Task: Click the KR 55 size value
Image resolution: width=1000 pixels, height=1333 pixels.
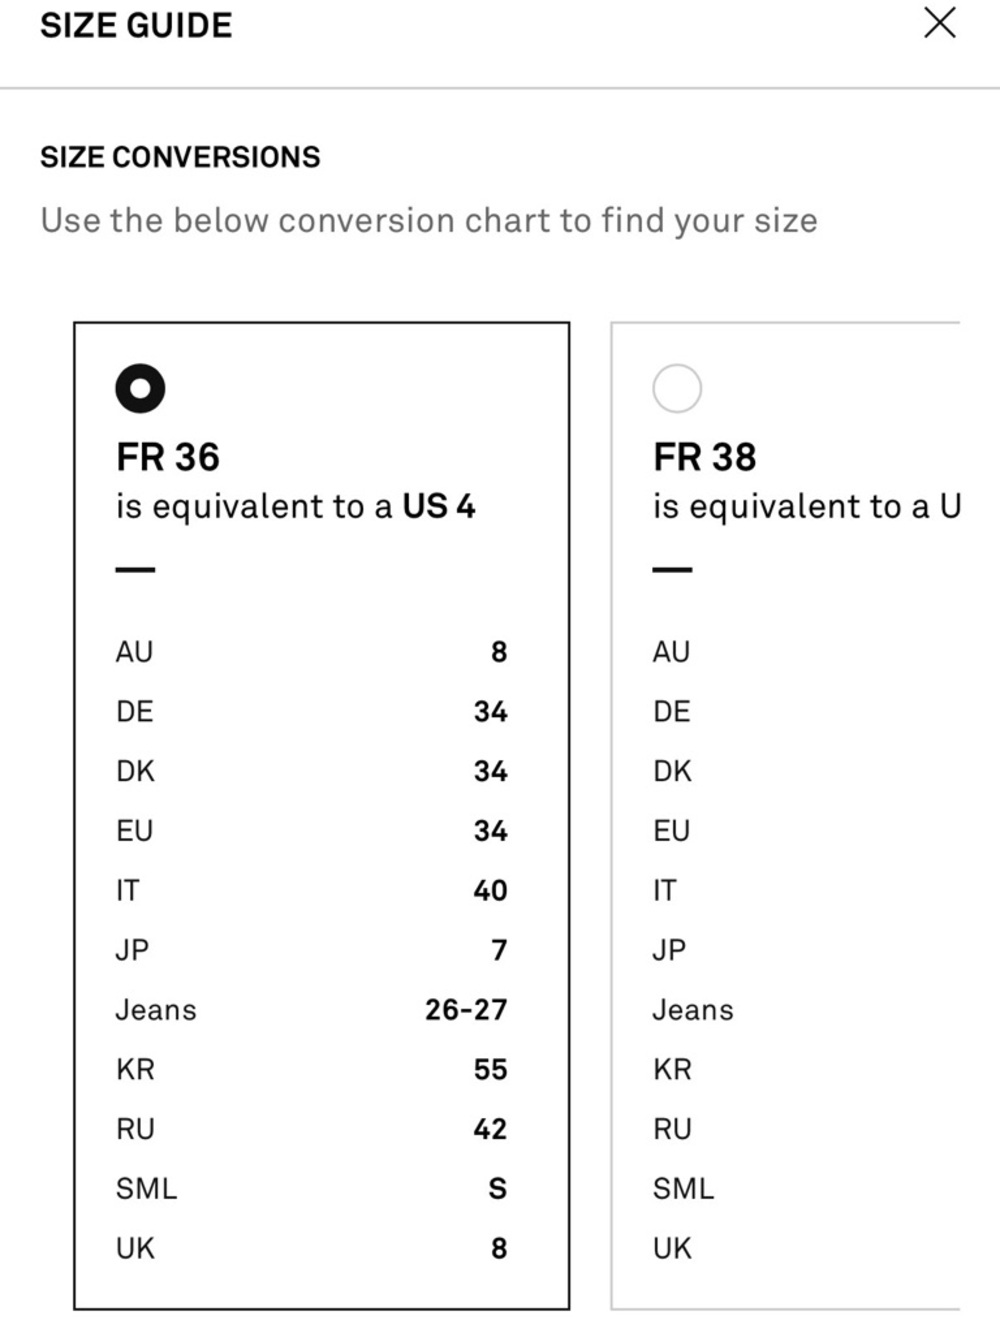Action: click(491, 1070)
